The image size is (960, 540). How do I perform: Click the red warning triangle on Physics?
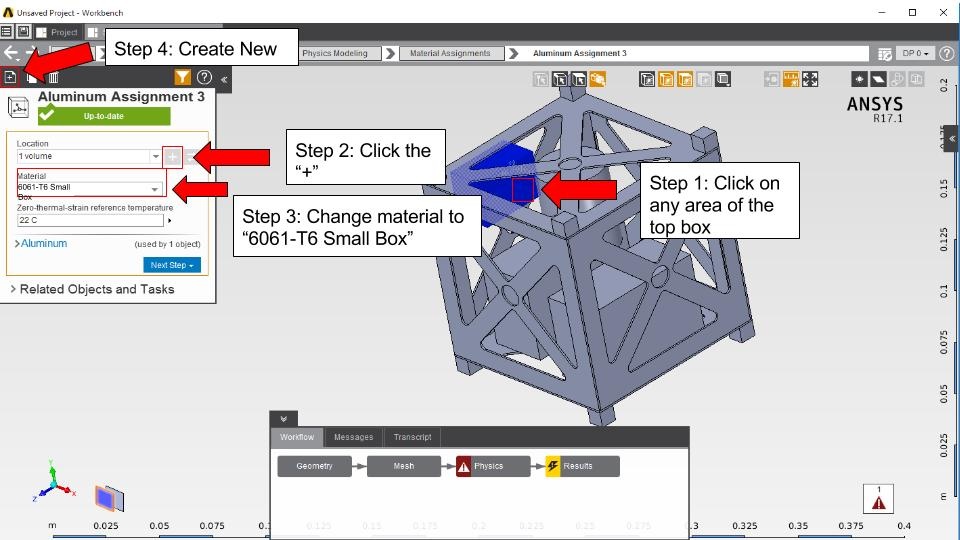(x=463, y=467)
